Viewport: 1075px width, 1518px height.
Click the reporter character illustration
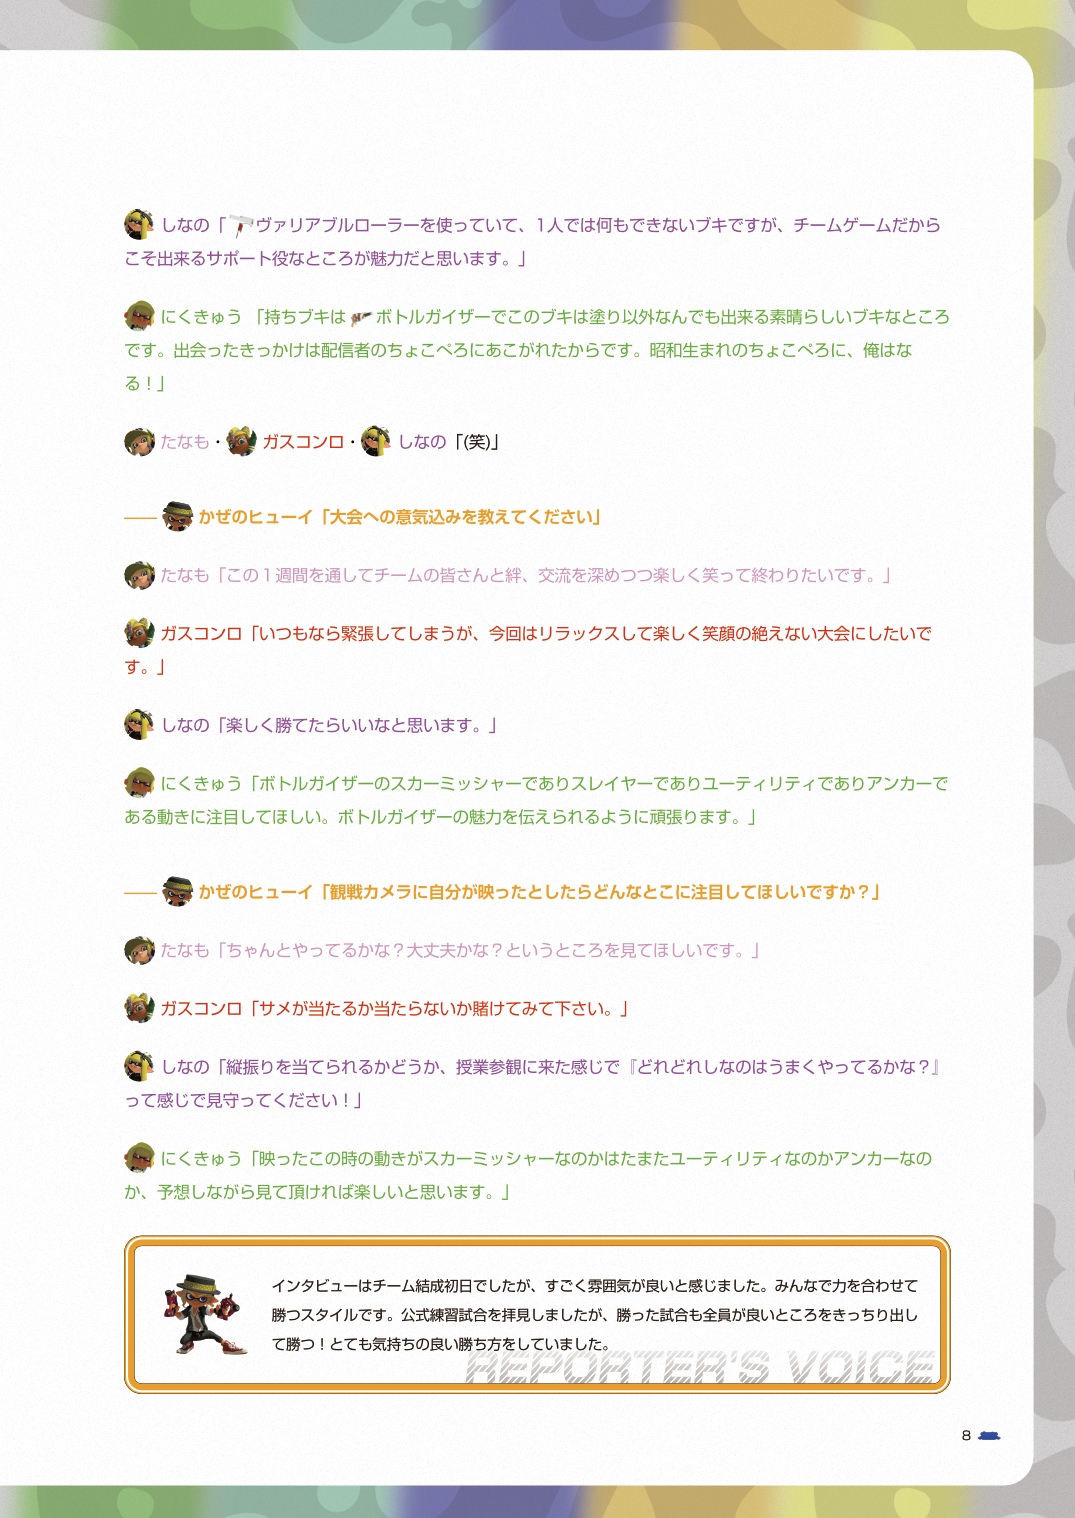point(205,1314)
